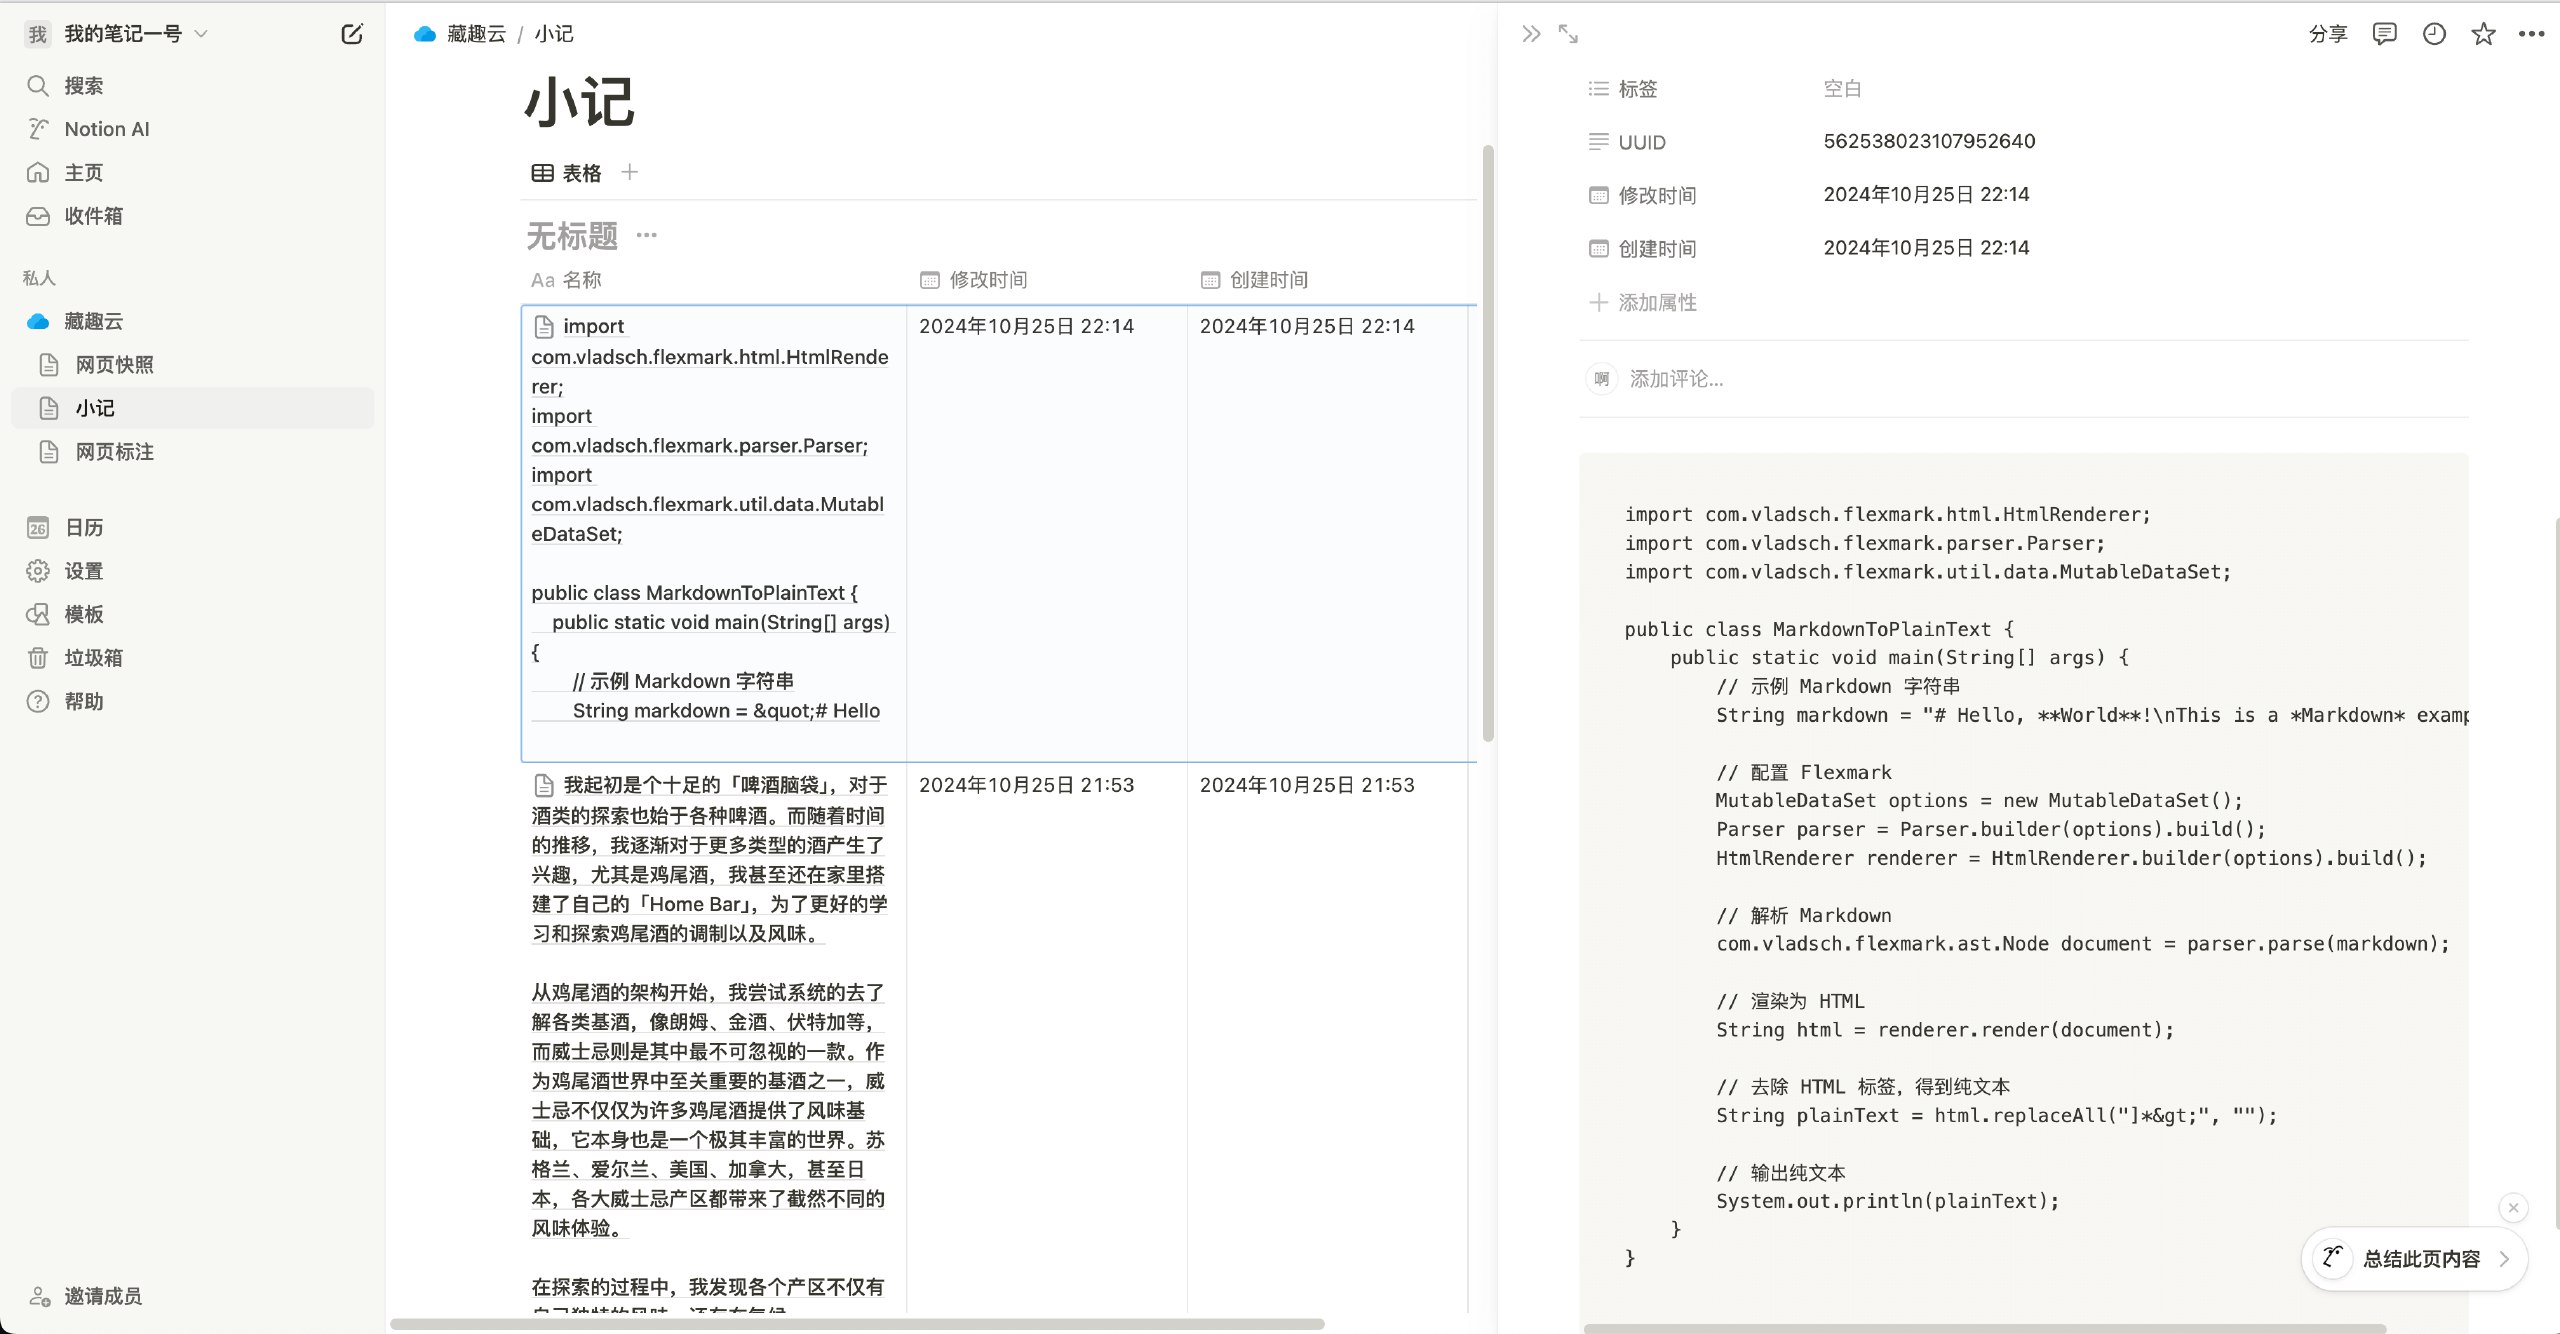The width and height of the screenshot is (2560, 1334).
Task: Open Notion AI from sidebar
Action: tap(192, 129)
